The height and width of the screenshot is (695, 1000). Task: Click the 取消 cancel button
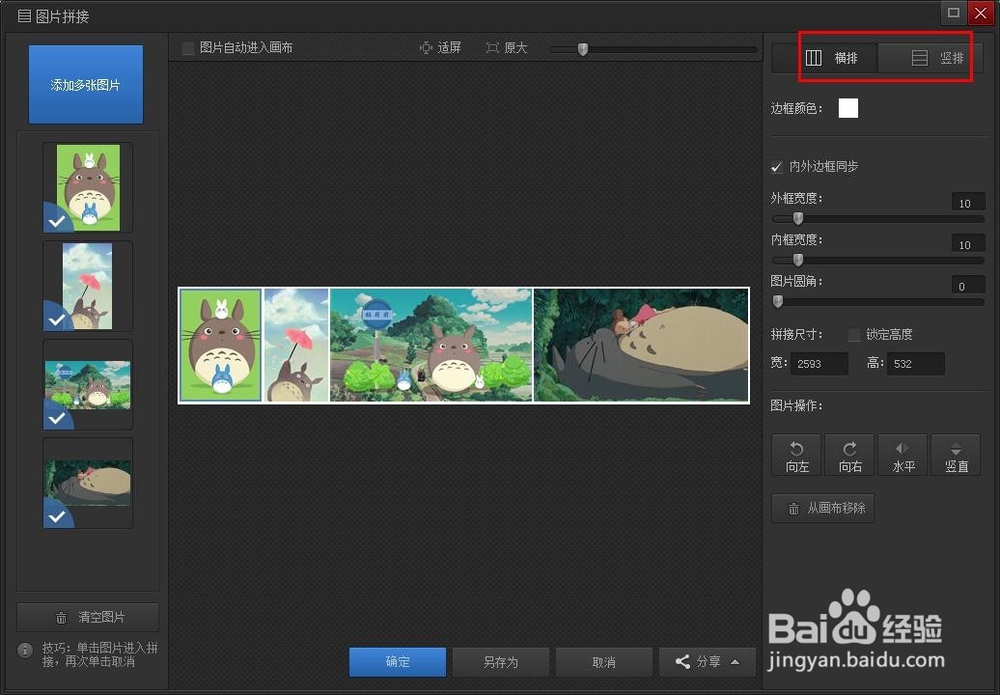(x=604, y=662)
